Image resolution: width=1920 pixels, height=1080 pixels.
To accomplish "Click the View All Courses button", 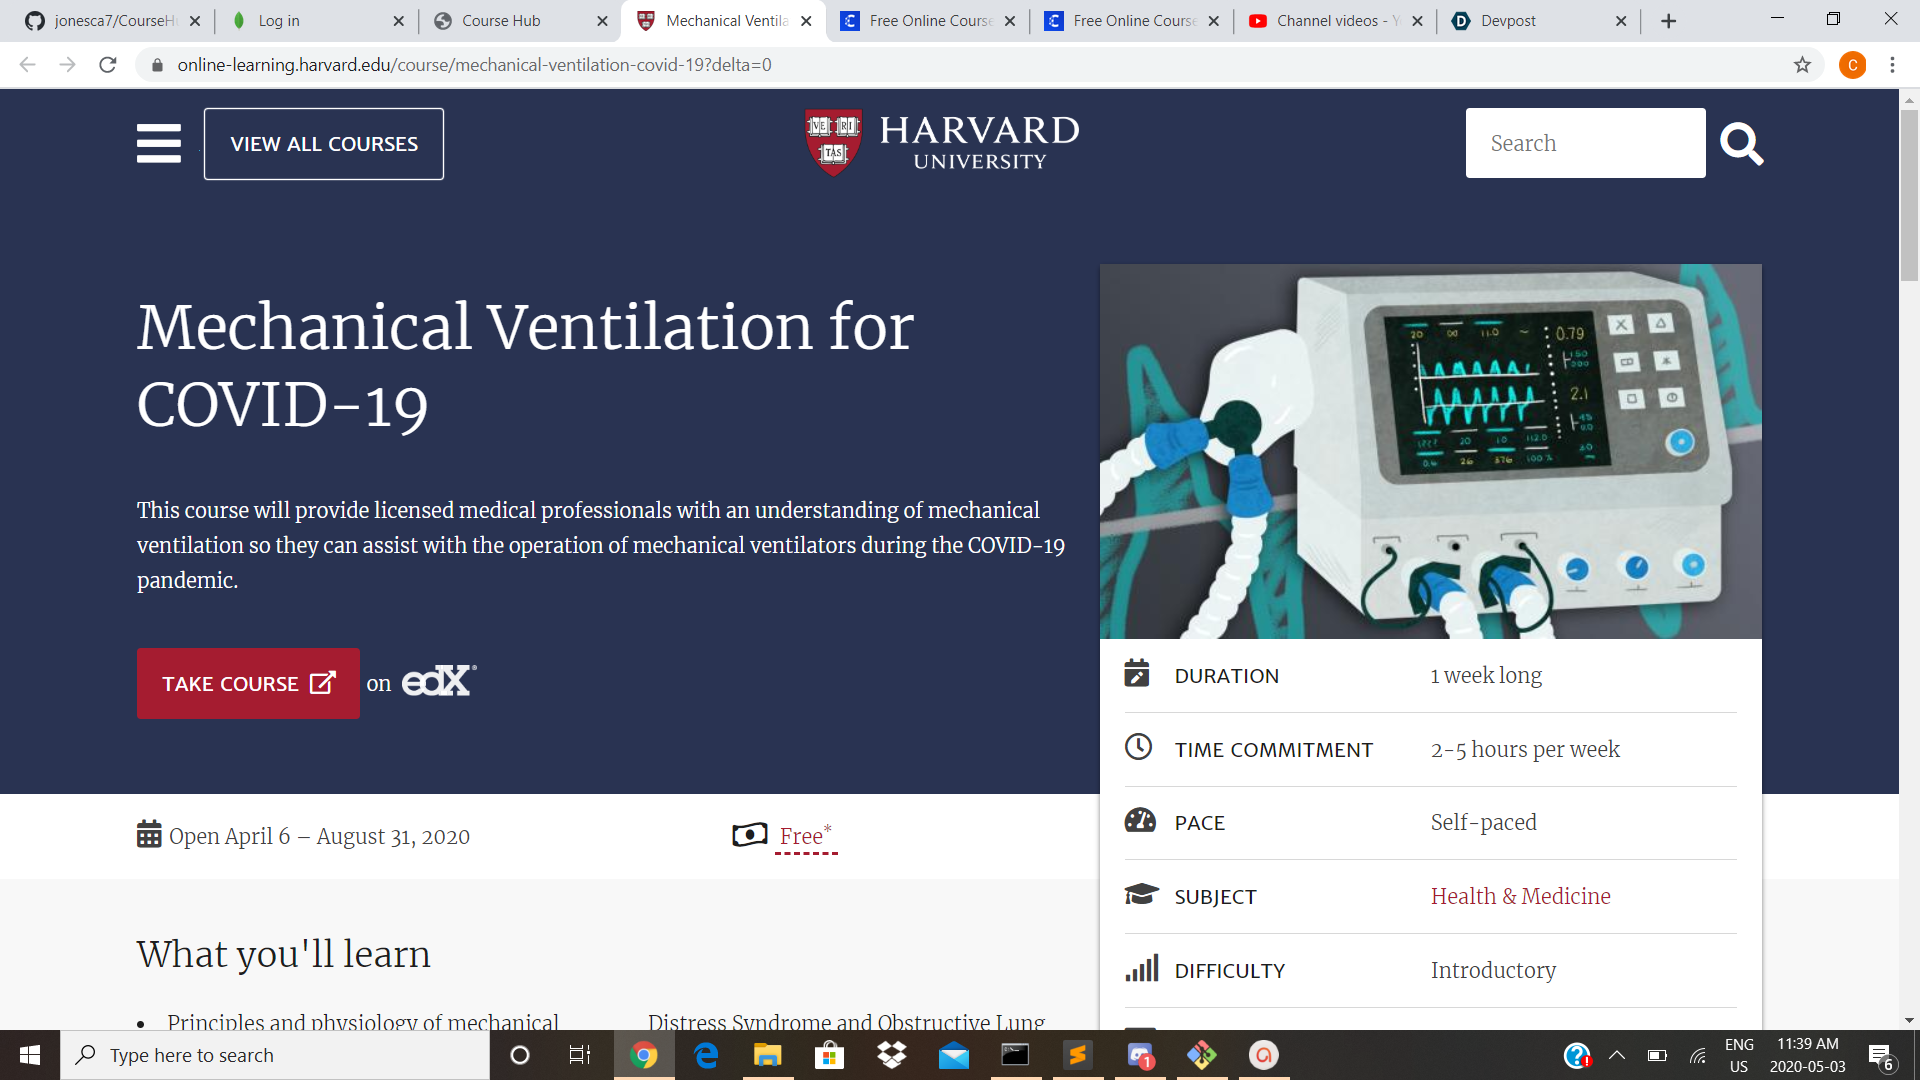I will [x=324, y=144].
